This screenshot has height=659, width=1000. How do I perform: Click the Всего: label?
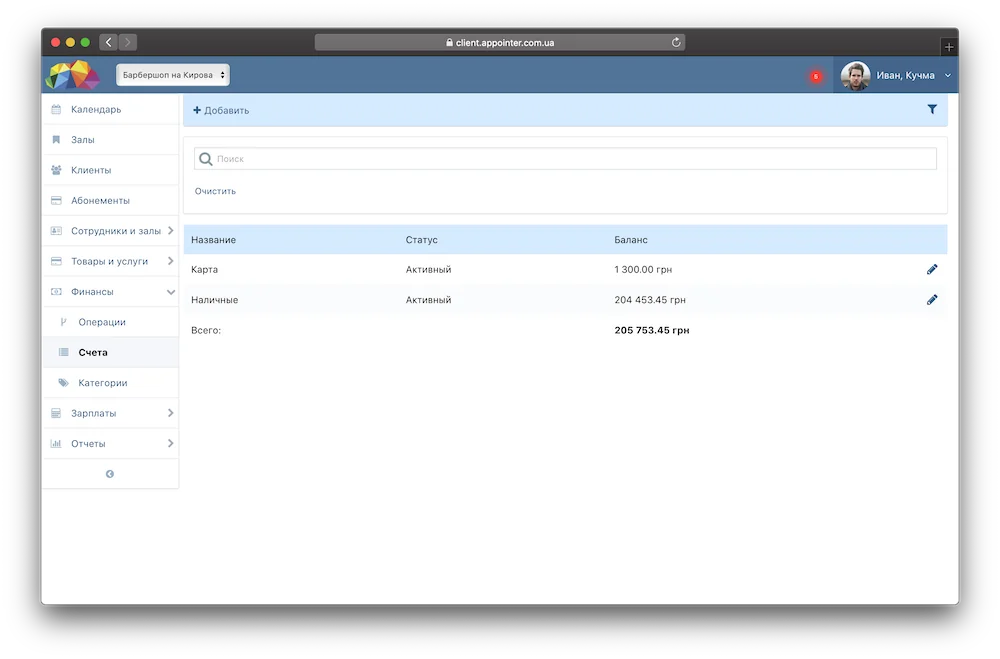click(205, 330)
